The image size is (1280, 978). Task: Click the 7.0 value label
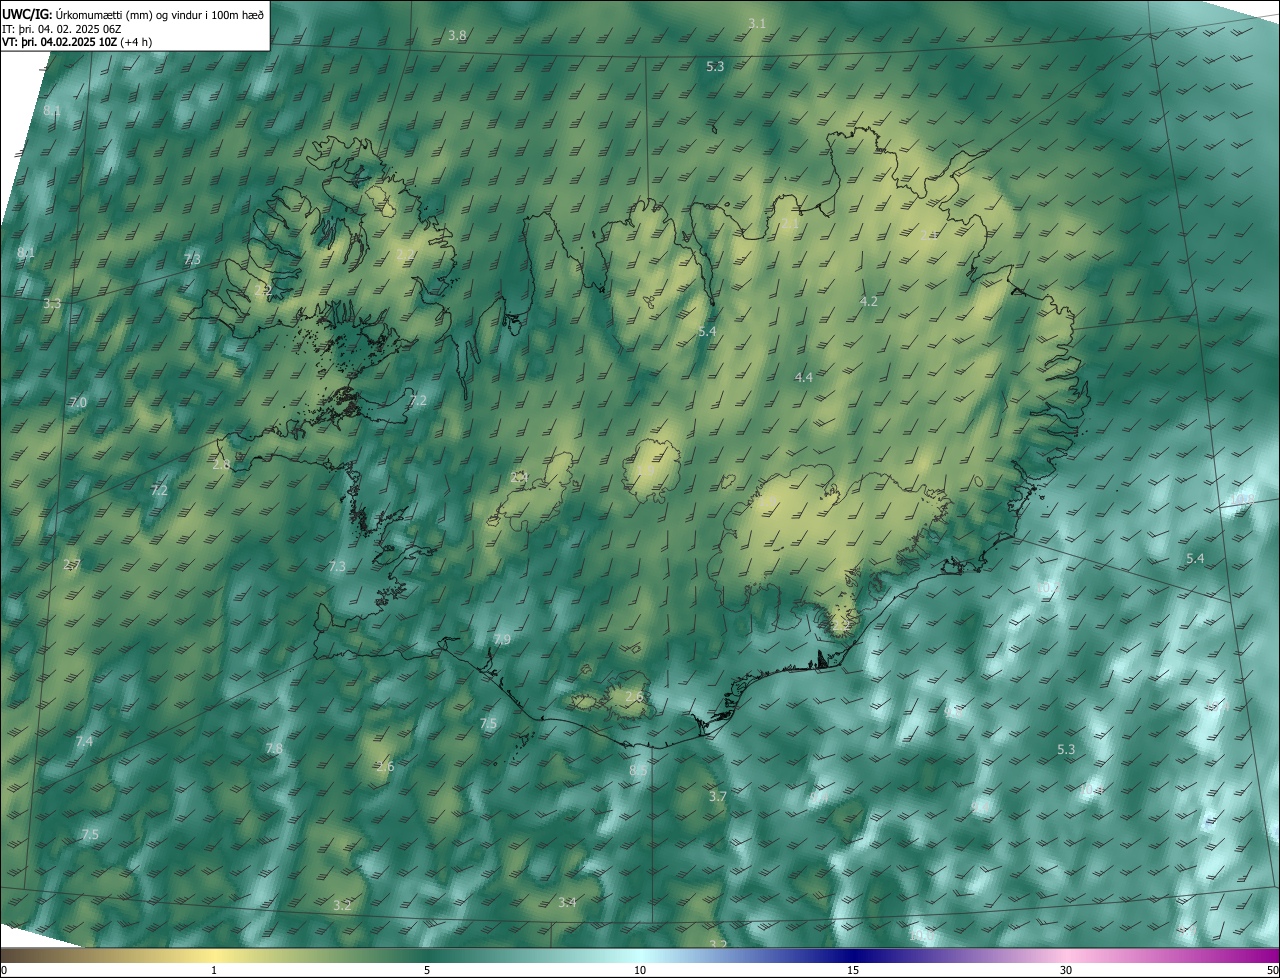tap(78, 402)
